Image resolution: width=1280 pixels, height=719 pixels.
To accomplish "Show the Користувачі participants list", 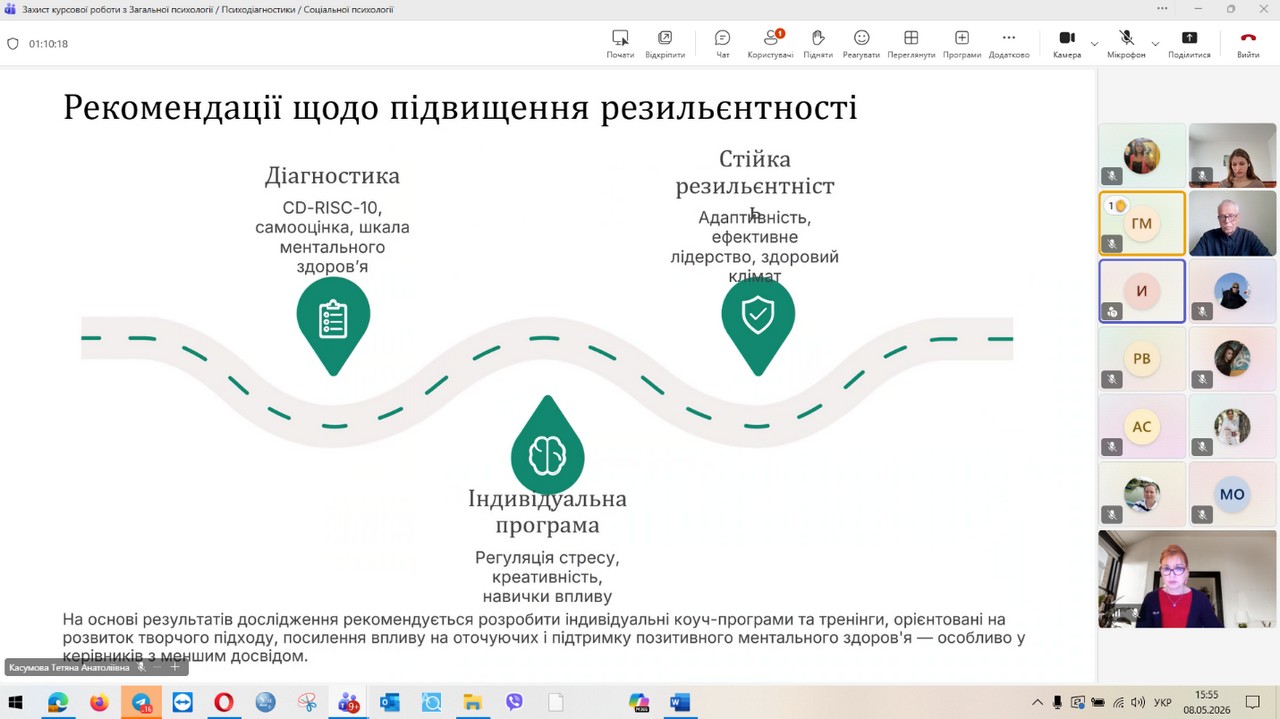I will 770,43.
